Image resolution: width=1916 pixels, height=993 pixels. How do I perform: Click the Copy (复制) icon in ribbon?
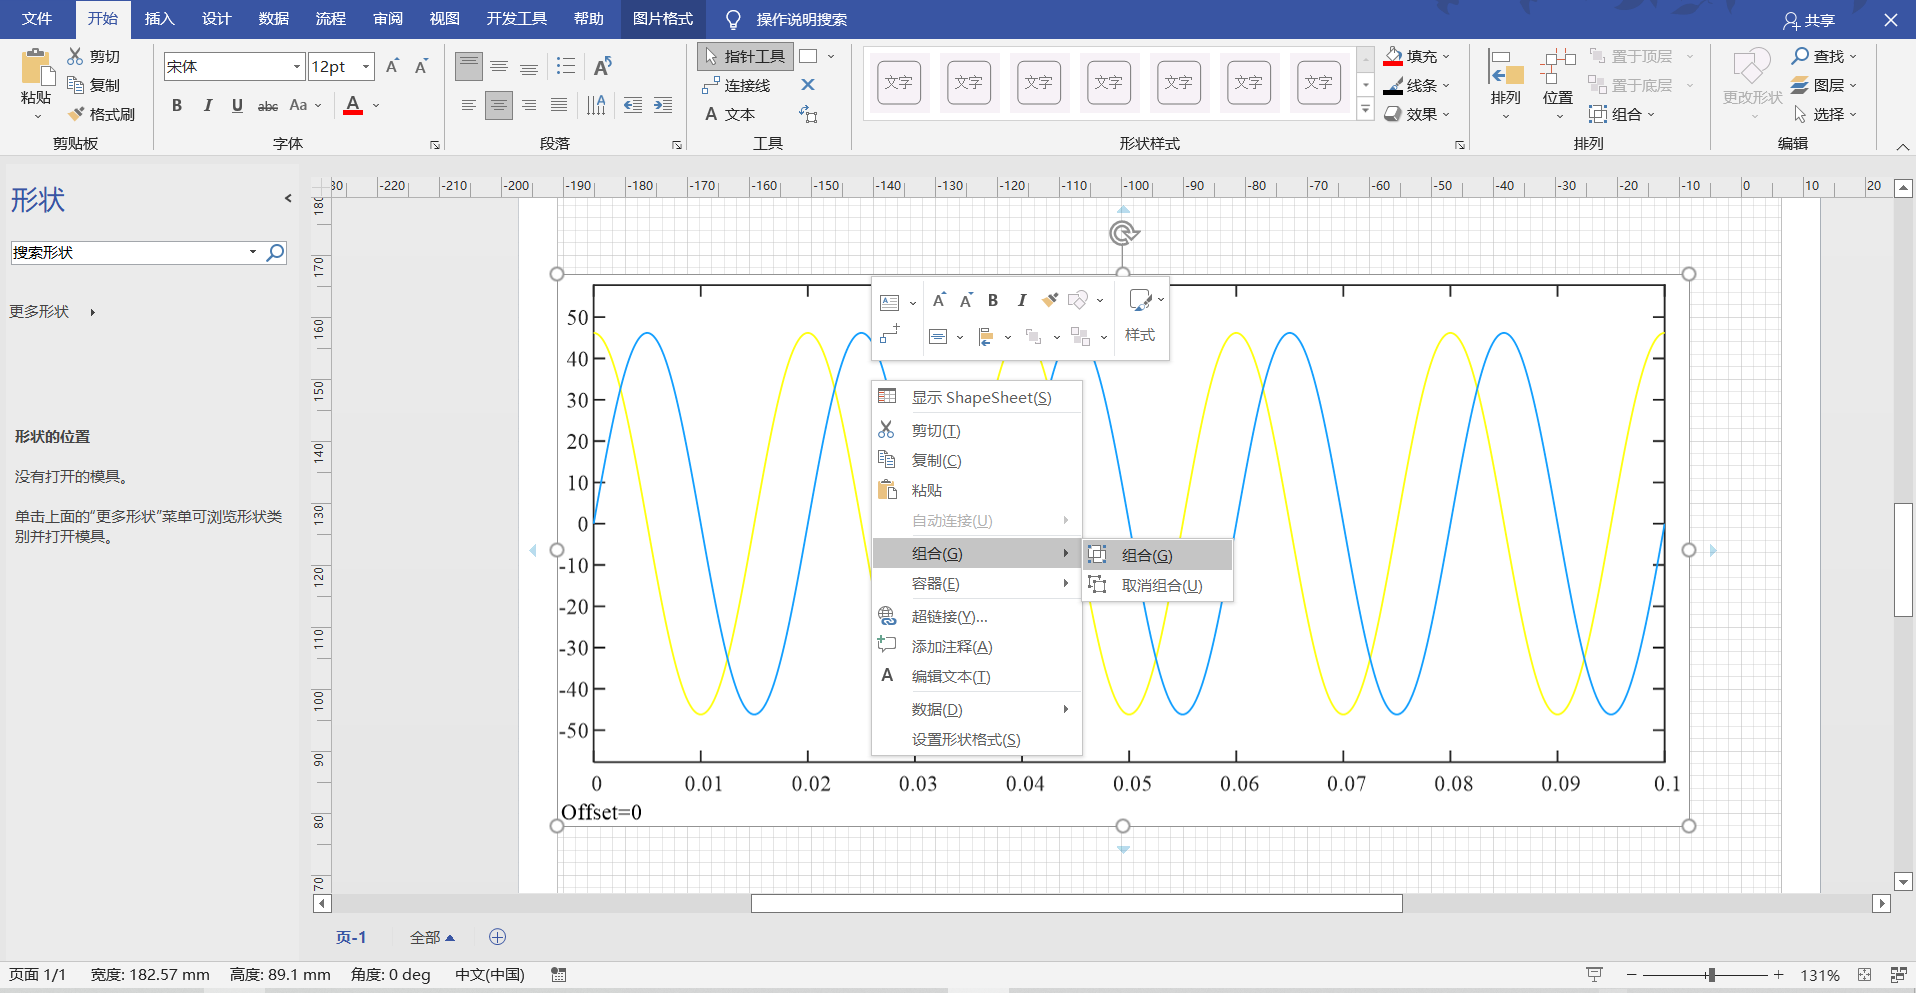76,85
